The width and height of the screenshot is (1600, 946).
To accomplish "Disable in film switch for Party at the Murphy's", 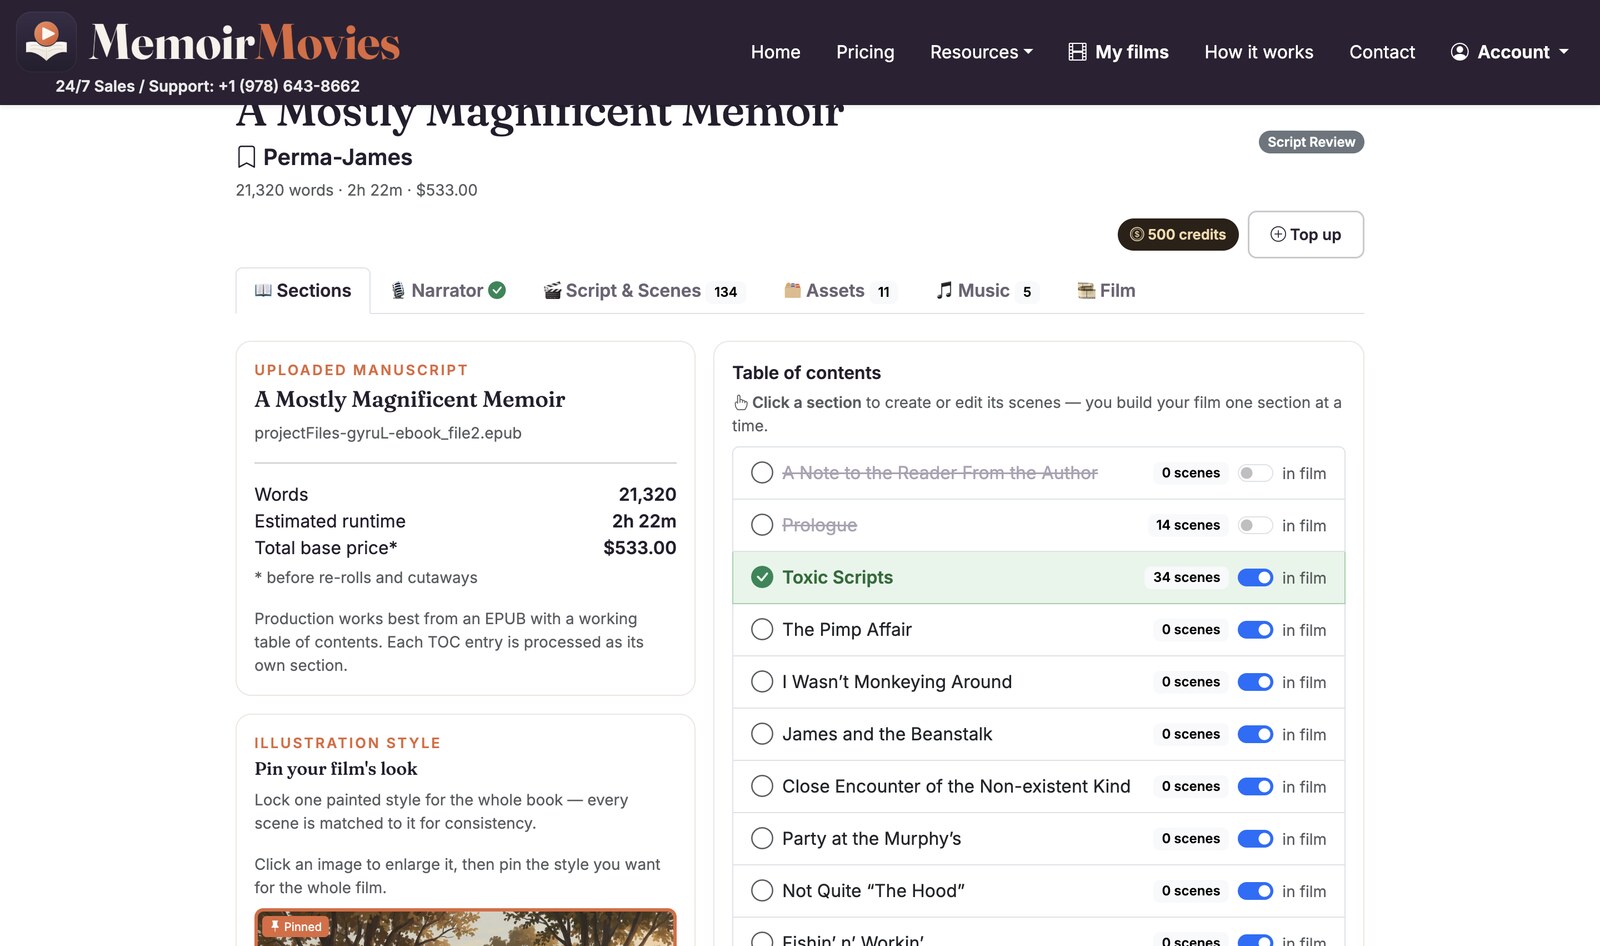I will tap(1255, 839).
